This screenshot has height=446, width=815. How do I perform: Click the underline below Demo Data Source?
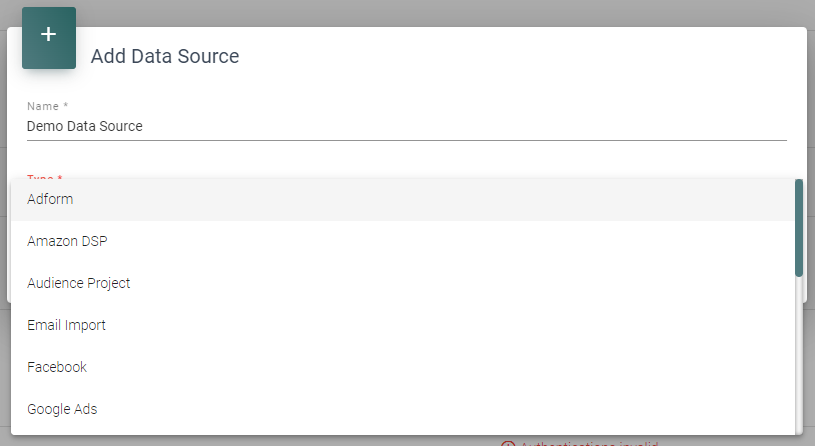click(x=400, y=140)
